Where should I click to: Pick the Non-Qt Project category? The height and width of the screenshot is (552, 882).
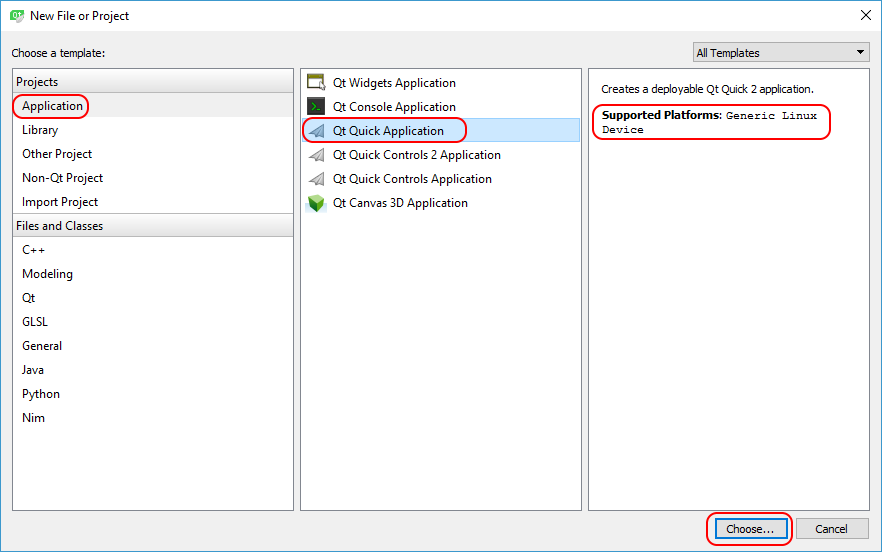pyautogui.click(x=62, y=178)
